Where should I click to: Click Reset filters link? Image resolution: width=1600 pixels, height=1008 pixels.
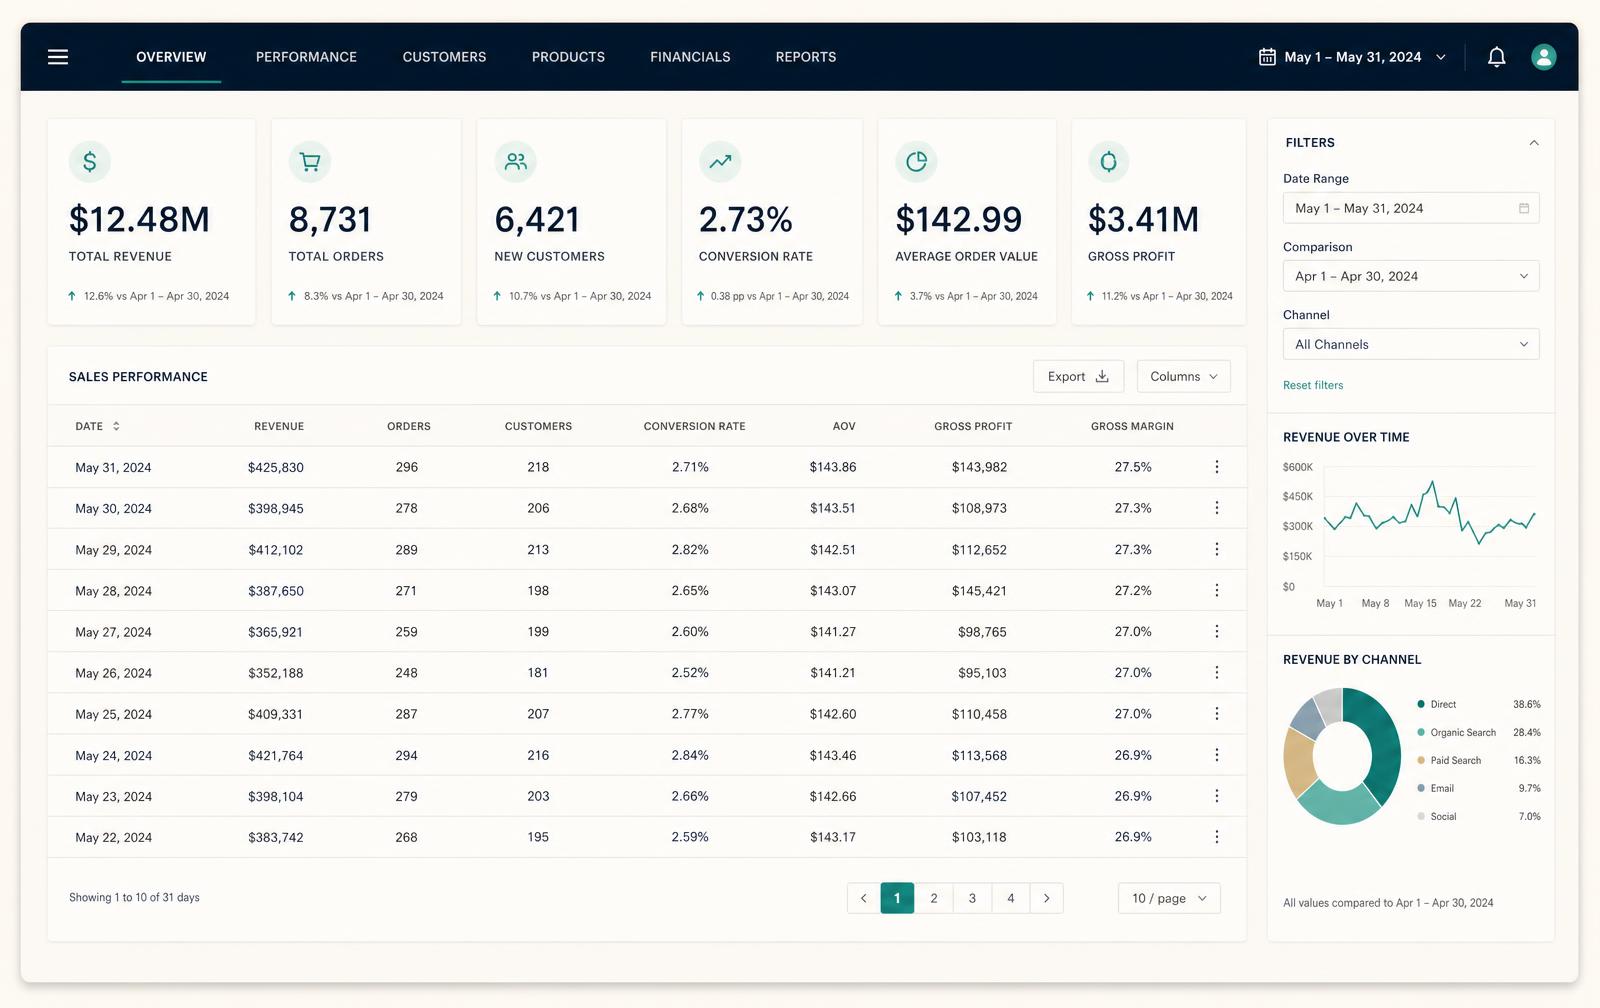pyautogui.click(x=1313, y=385)
